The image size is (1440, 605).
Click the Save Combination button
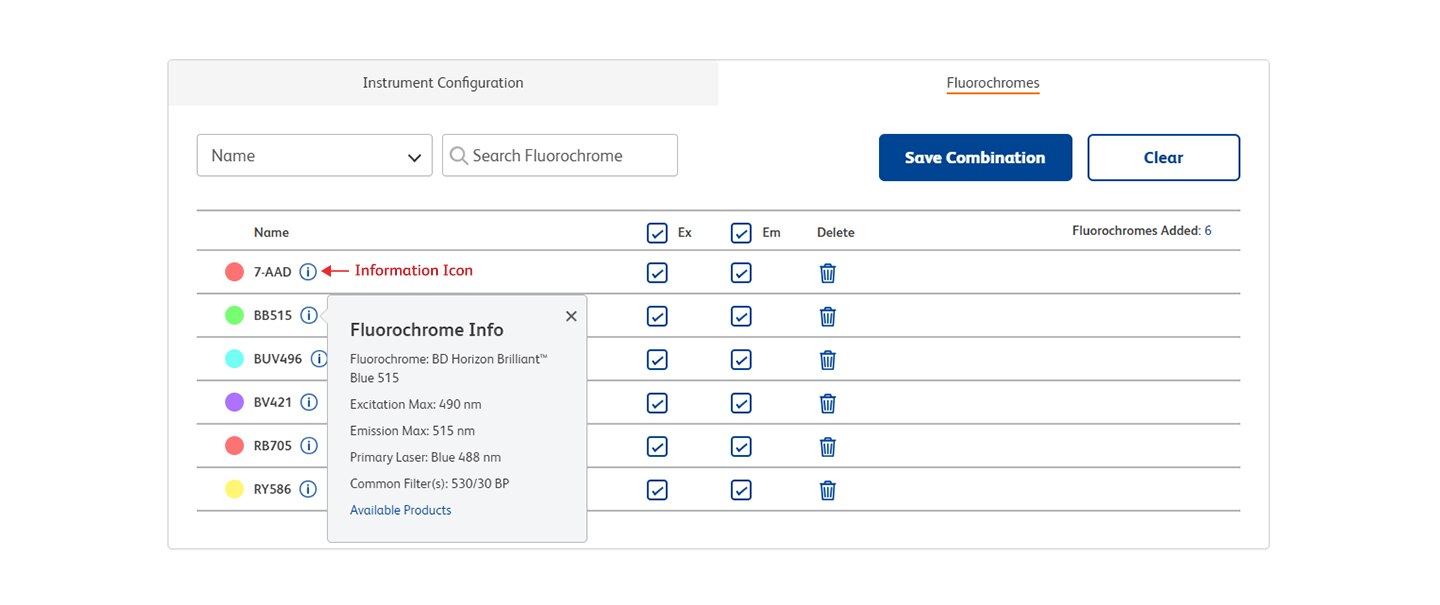pos(975,158)
